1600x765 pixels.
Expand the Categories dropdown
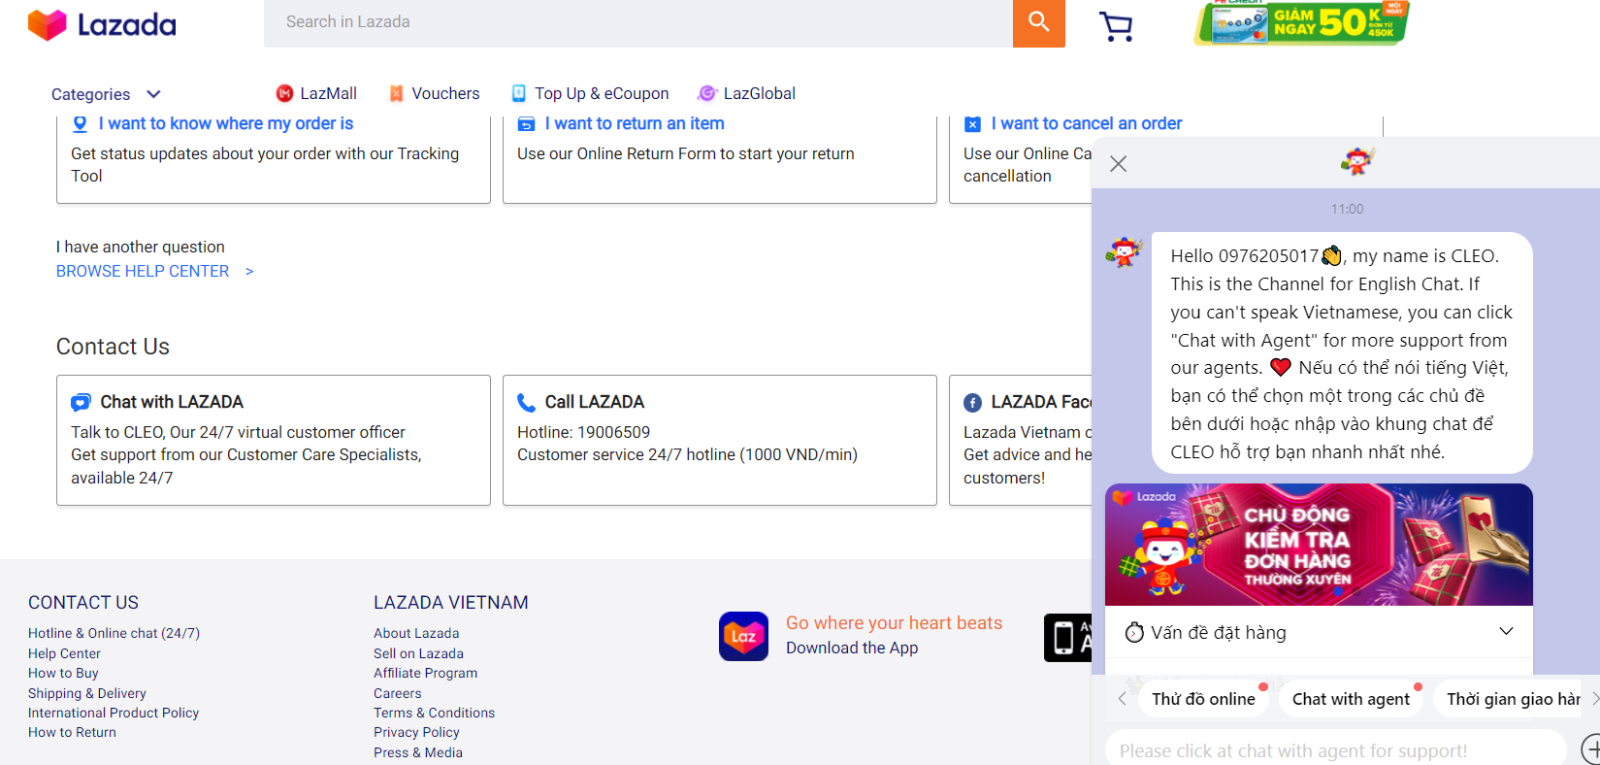point(106,94)
